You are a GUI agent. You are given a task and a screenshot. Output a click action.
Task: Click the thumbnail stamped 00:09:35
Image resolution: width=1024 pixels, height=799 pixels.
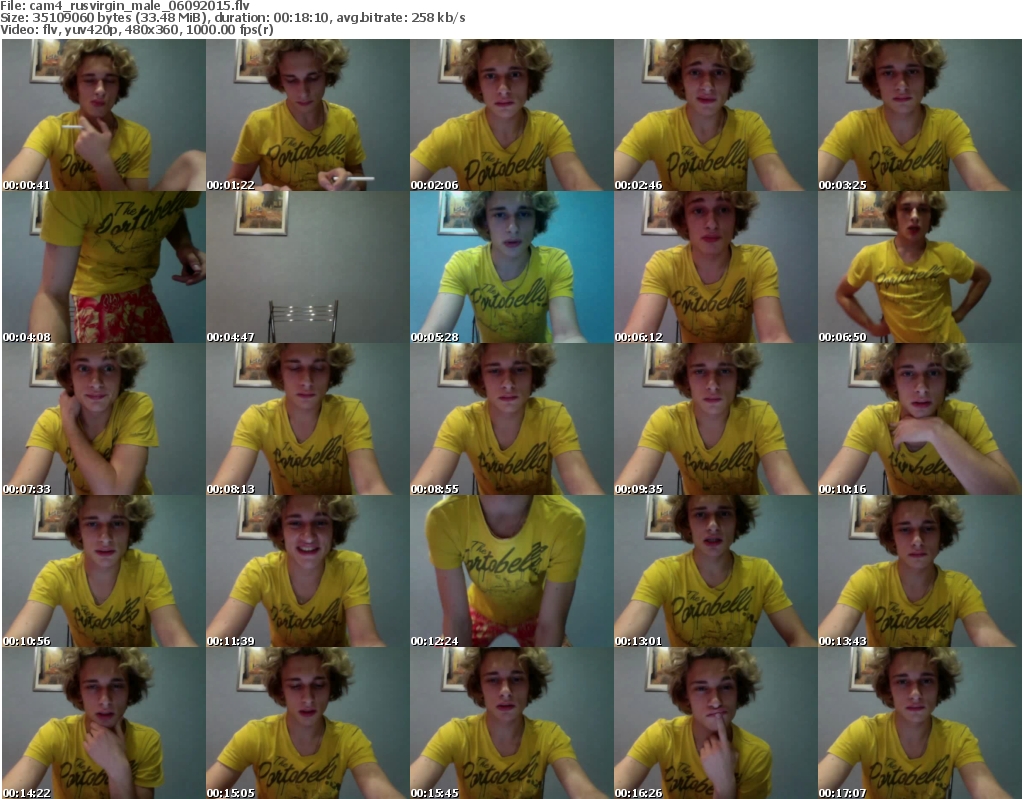click(716, 419)
